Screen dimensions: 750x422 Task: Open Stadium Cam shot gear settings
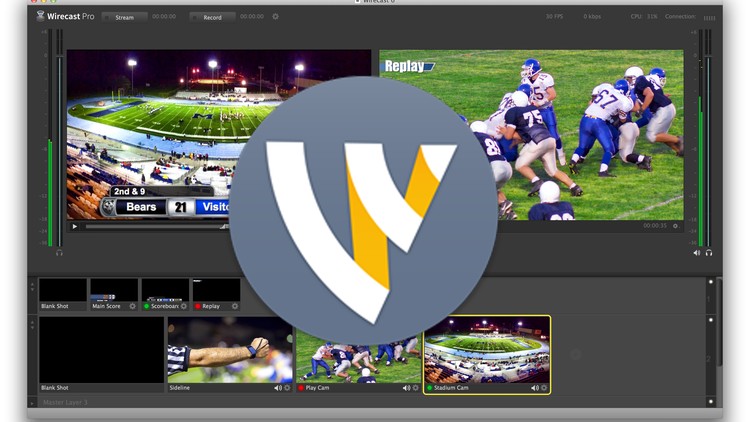pyautogui.click(x=544, y=388)
